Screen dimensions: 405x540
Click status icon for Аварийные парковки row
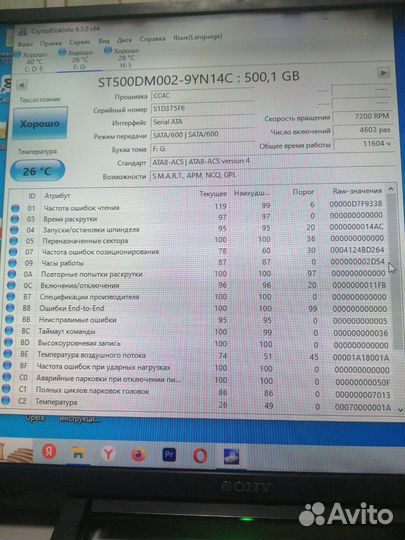[7, 377]
